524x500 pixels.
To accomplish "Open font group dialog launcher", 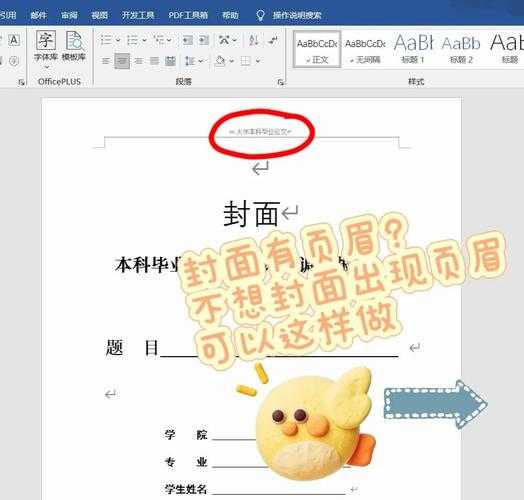I will [x=21, y=82].
